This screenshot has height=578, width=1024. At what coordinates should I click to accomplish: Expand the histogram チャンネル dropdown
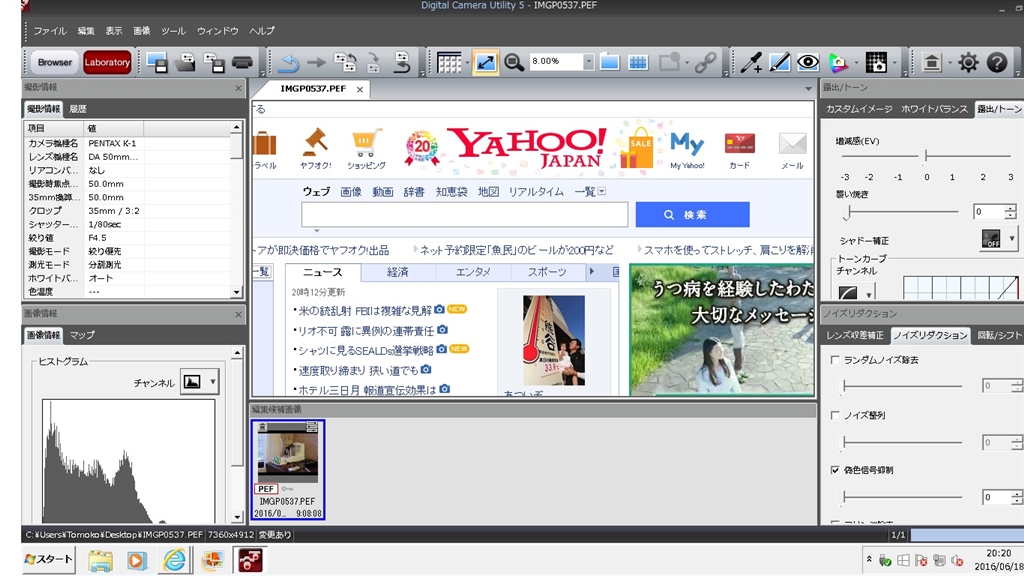213,382
